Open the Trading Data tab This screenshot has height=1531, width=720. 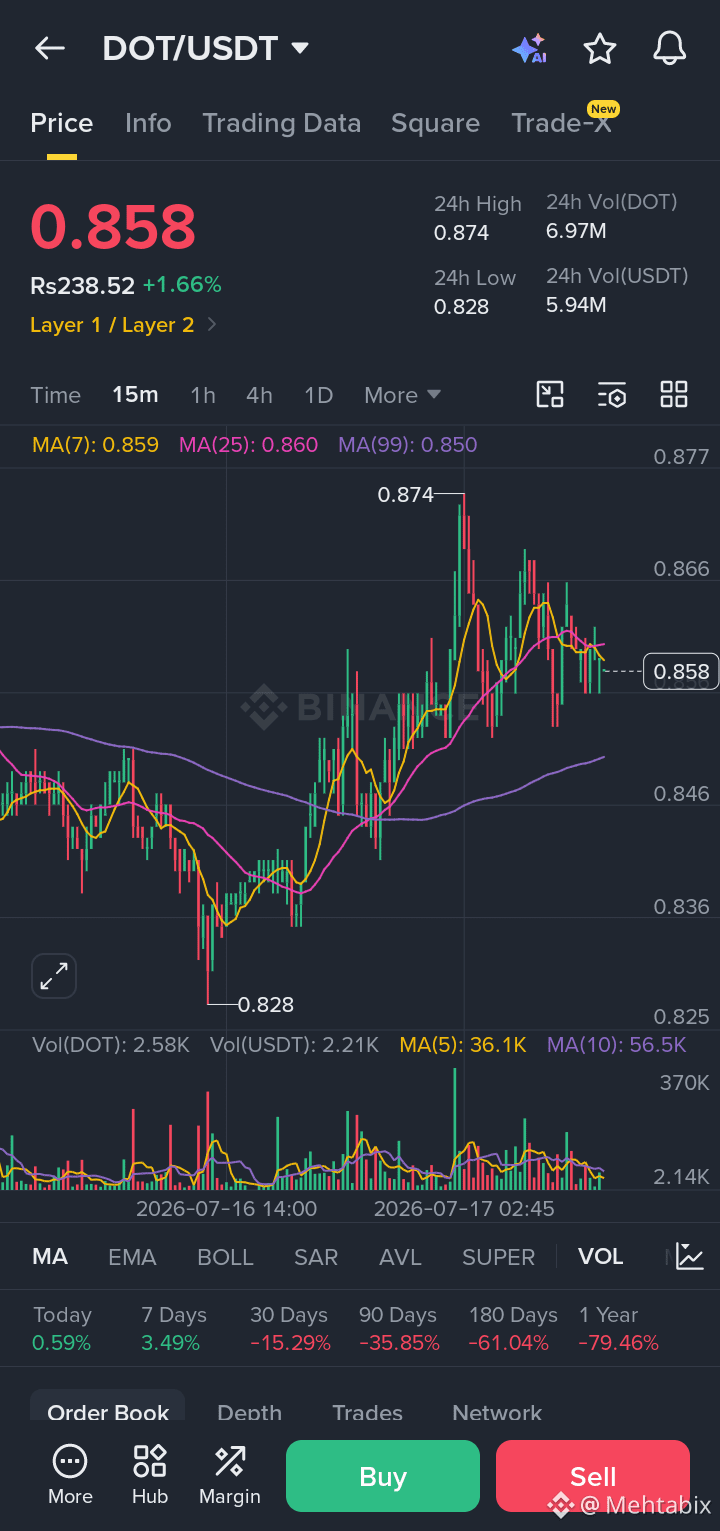281,123
